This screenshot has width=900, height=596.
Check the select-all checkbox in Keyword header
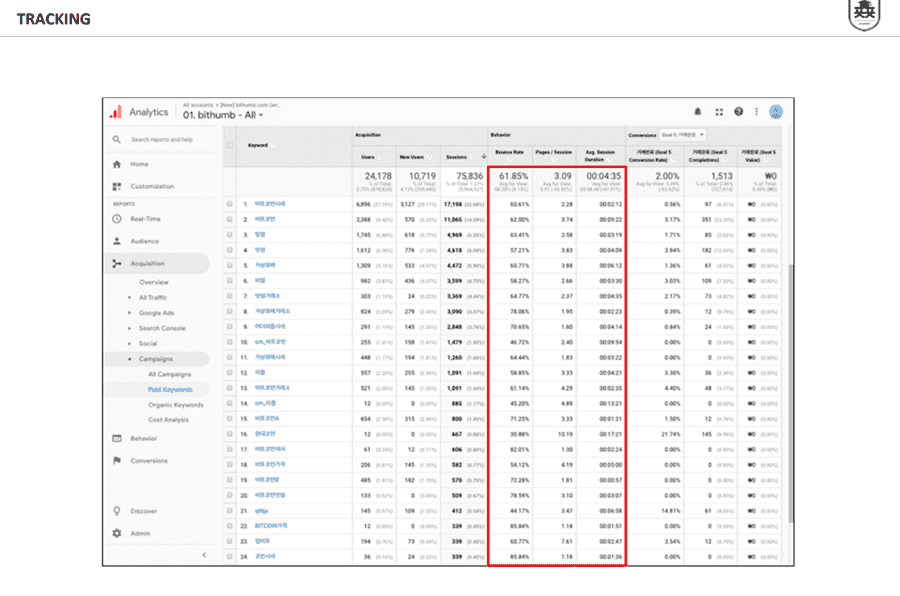[x=230, y=145]
